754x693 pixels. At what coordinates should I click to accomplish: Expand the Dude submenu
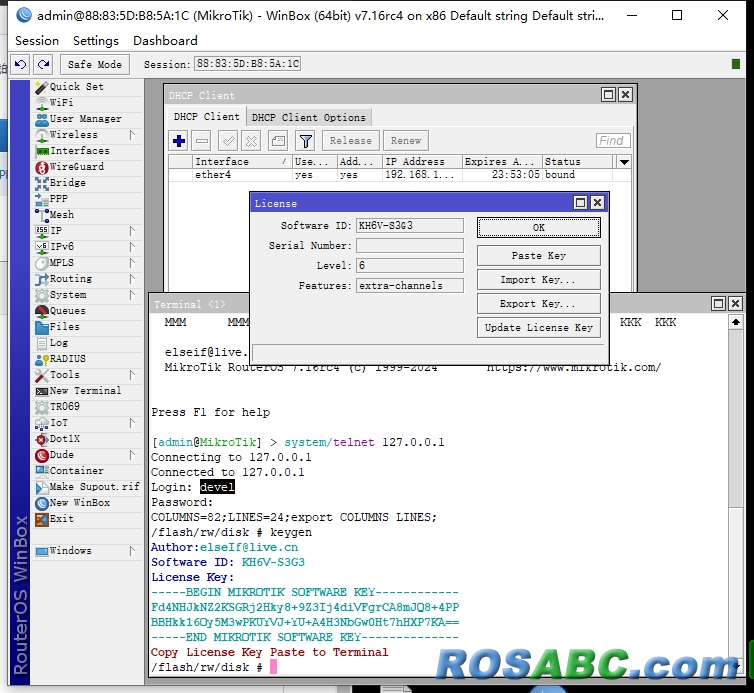(132, 454)
